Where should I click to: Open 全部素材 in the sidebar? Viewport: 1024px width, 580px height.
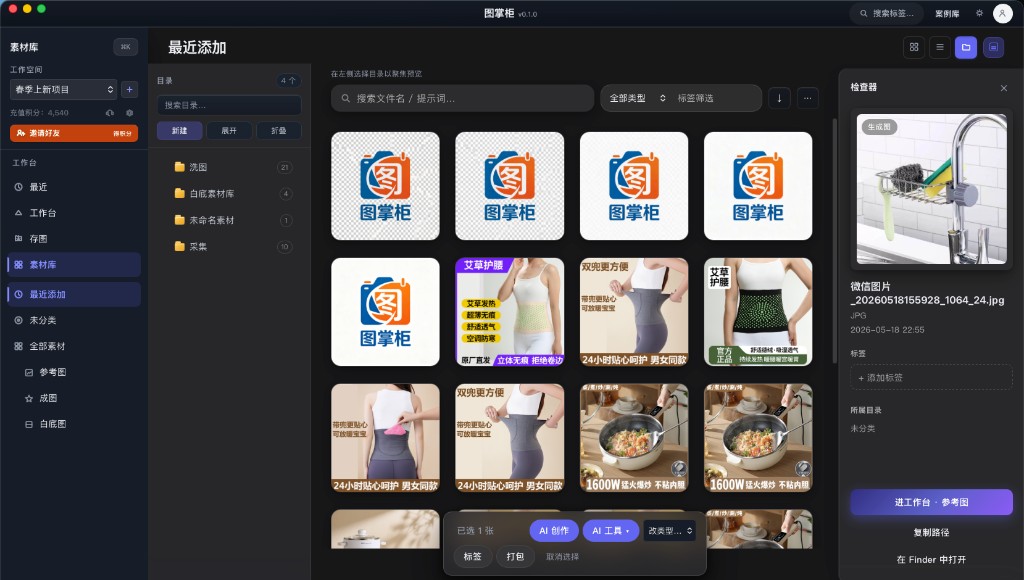coord(74,346)
